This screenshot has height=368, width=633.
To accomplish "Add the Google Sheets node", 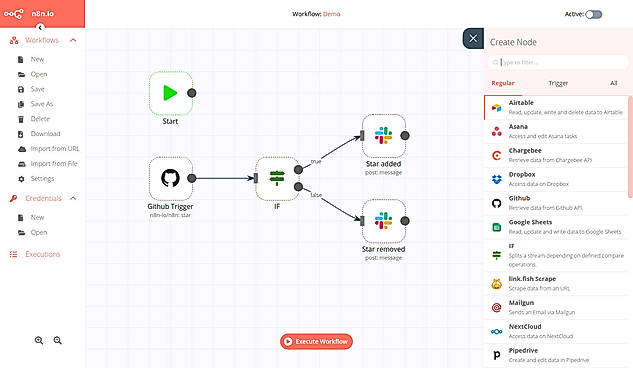I will pos(556,227).
